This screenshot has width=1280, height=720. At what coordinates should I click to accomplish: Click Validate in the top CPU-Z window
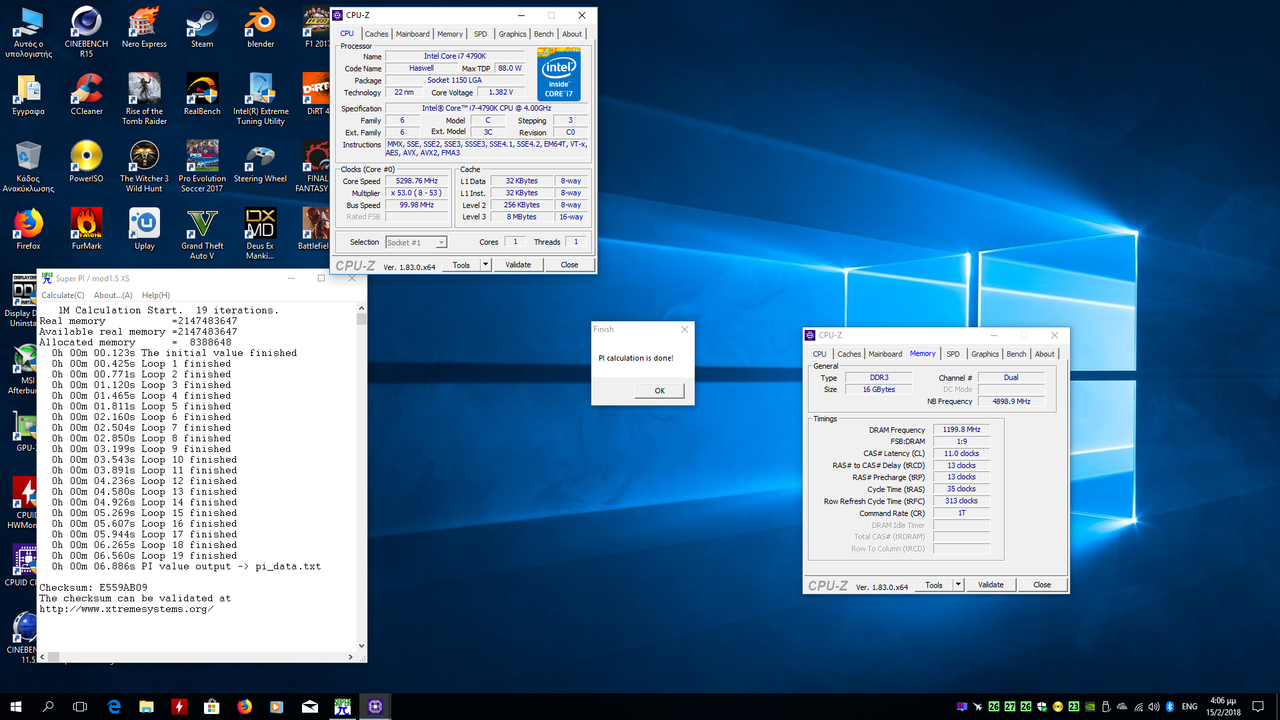pos(518,265)
